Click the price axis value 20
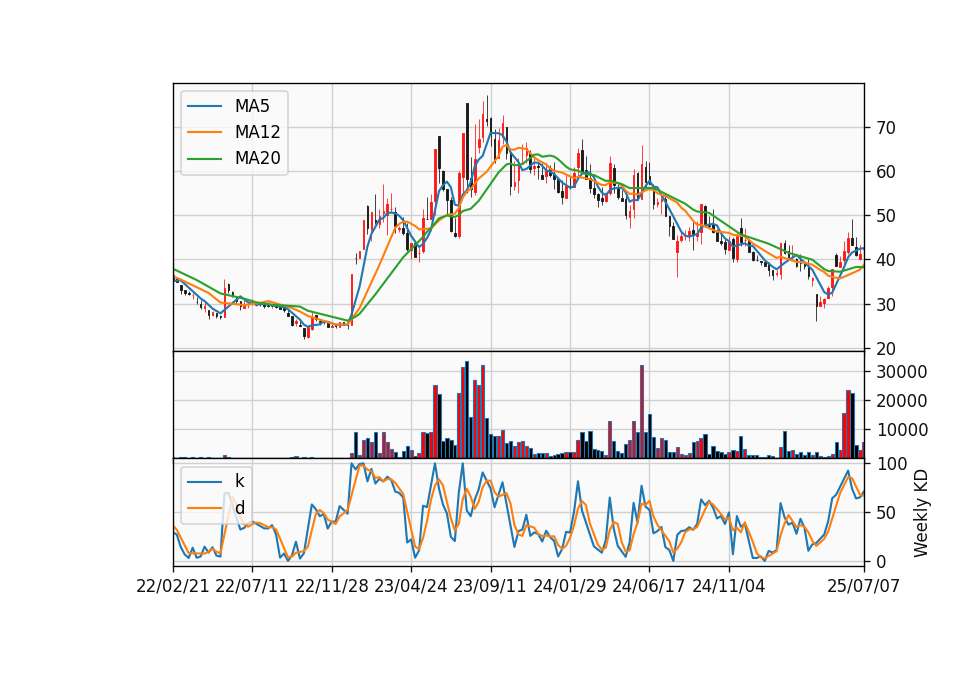Viewport: 960px width, 690px height. [x=887, y=349]
